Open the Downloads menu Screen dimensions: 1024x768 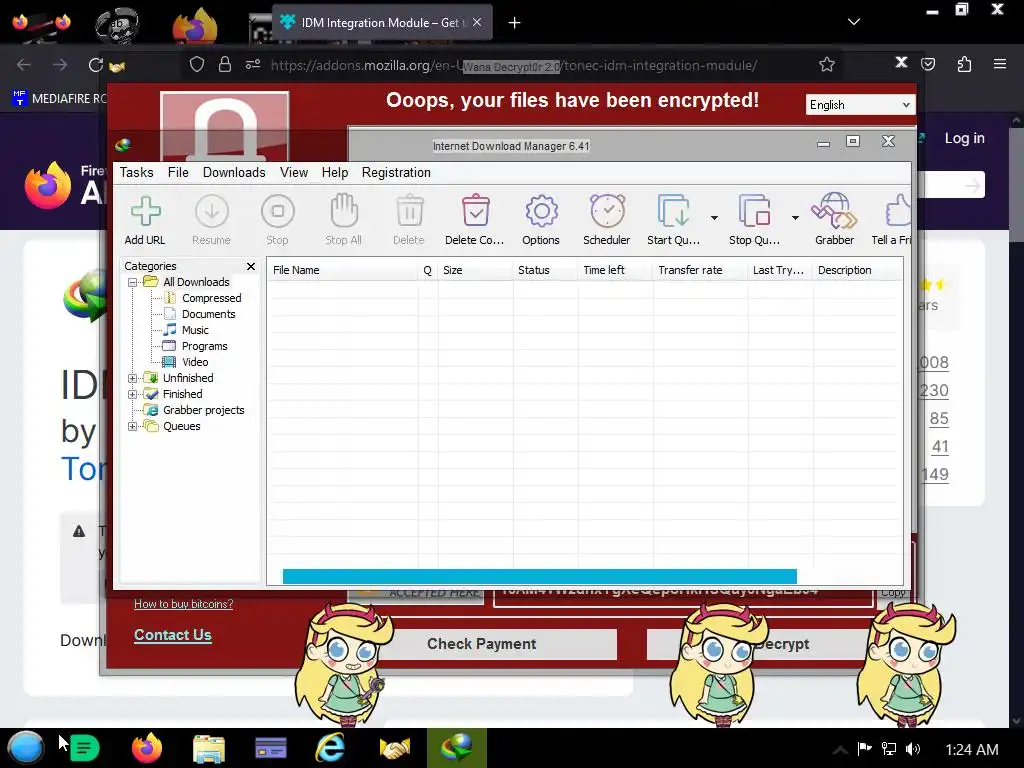click(x=234, y=172)
